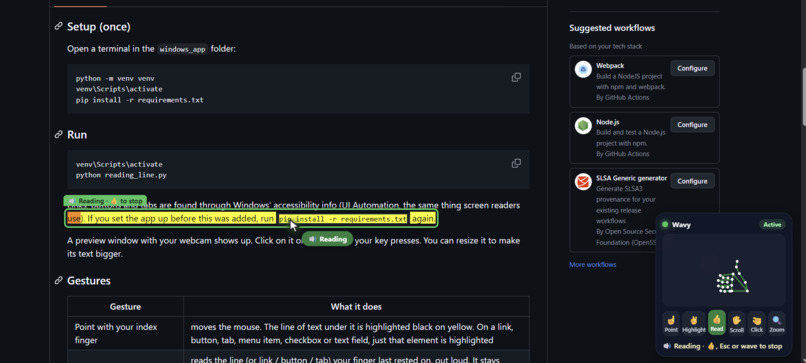The width and height of the screenshot is (806, 363).
Task: Open the More workflows link
Action: pyautogui.click(x=593, y=264)
